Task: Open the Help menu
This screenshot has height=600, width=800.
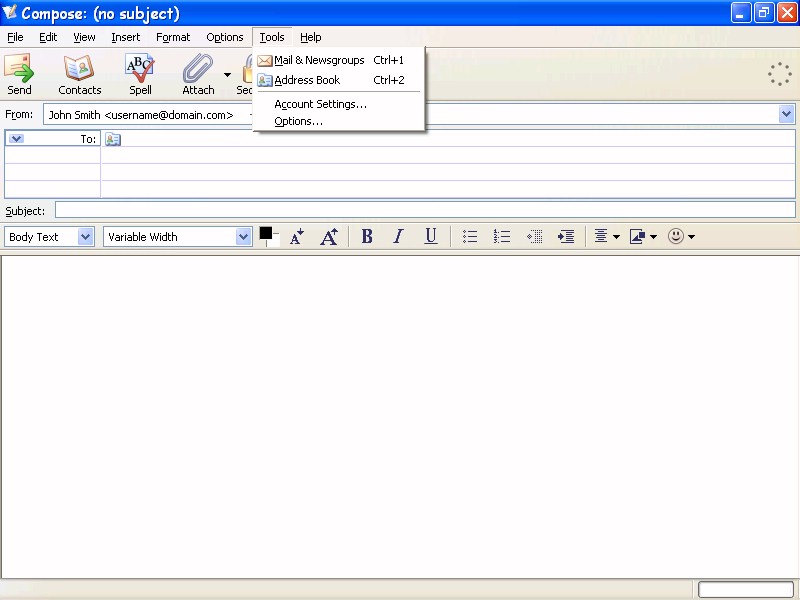Action: click(x=310, y=37)
